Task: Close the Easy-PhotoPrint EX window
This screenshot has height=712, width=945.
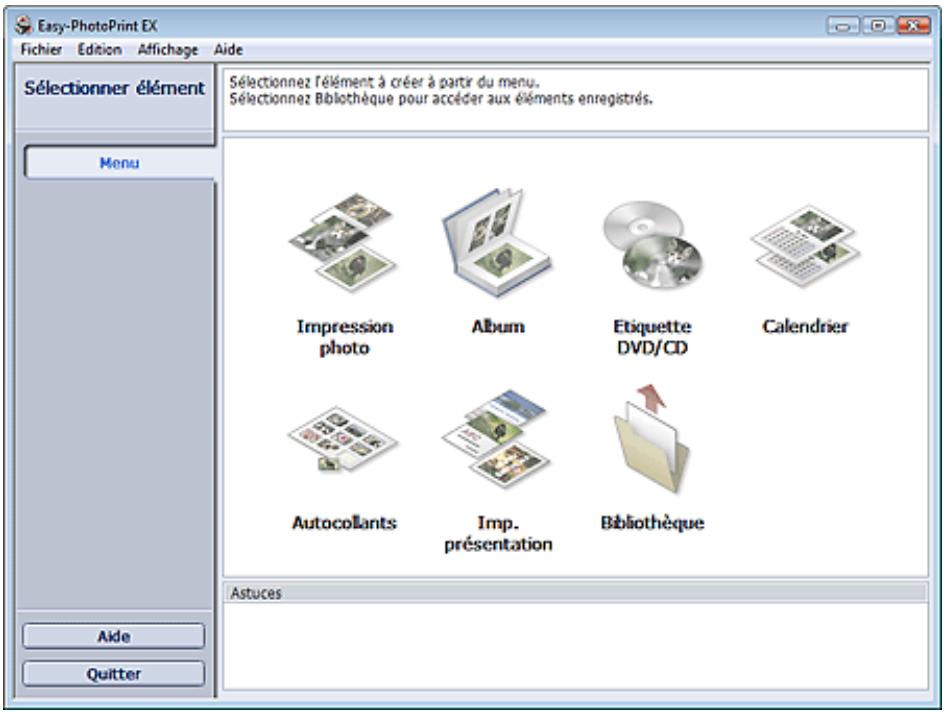Action: [x=914, y=26]
